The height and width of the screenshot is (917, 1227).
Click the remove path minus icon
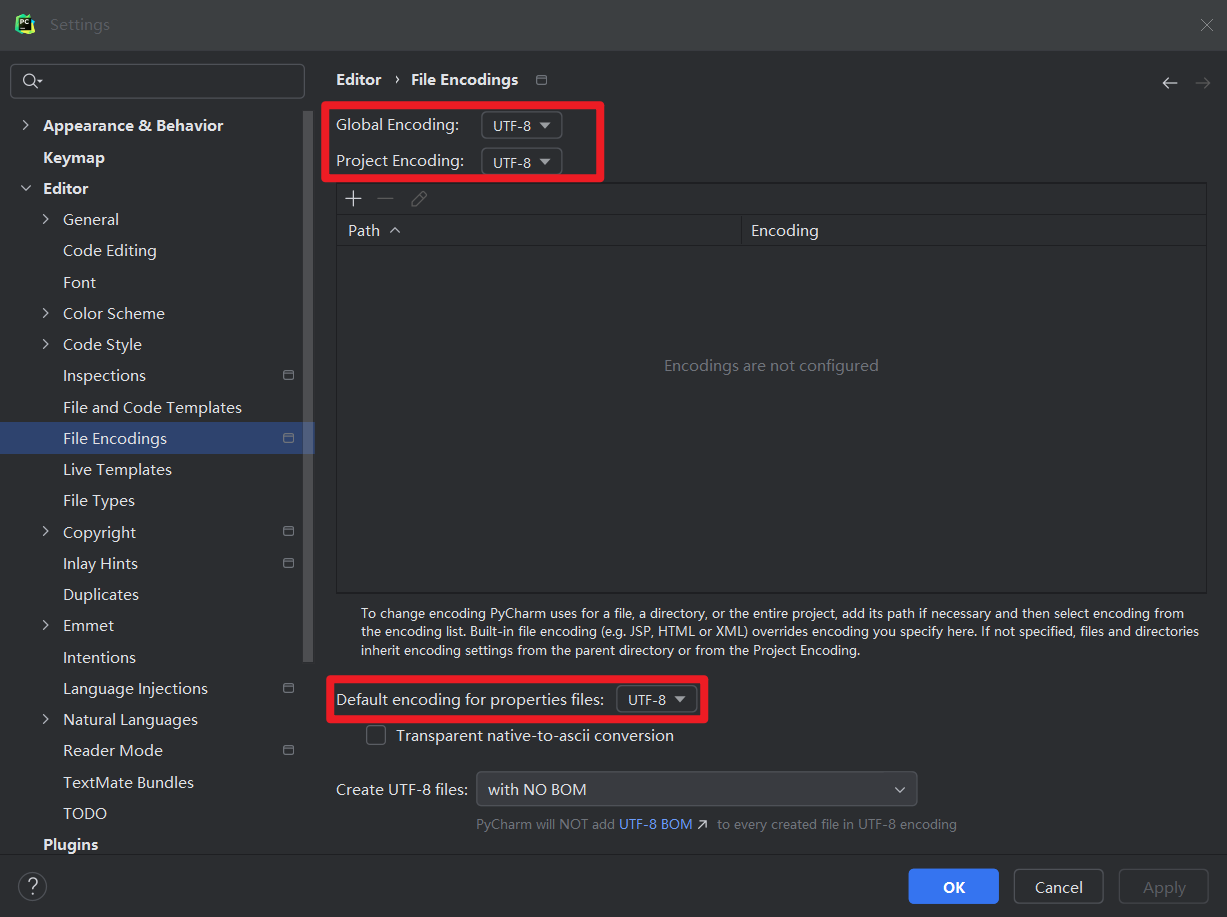pyautogui.click(x=385, y=199)
